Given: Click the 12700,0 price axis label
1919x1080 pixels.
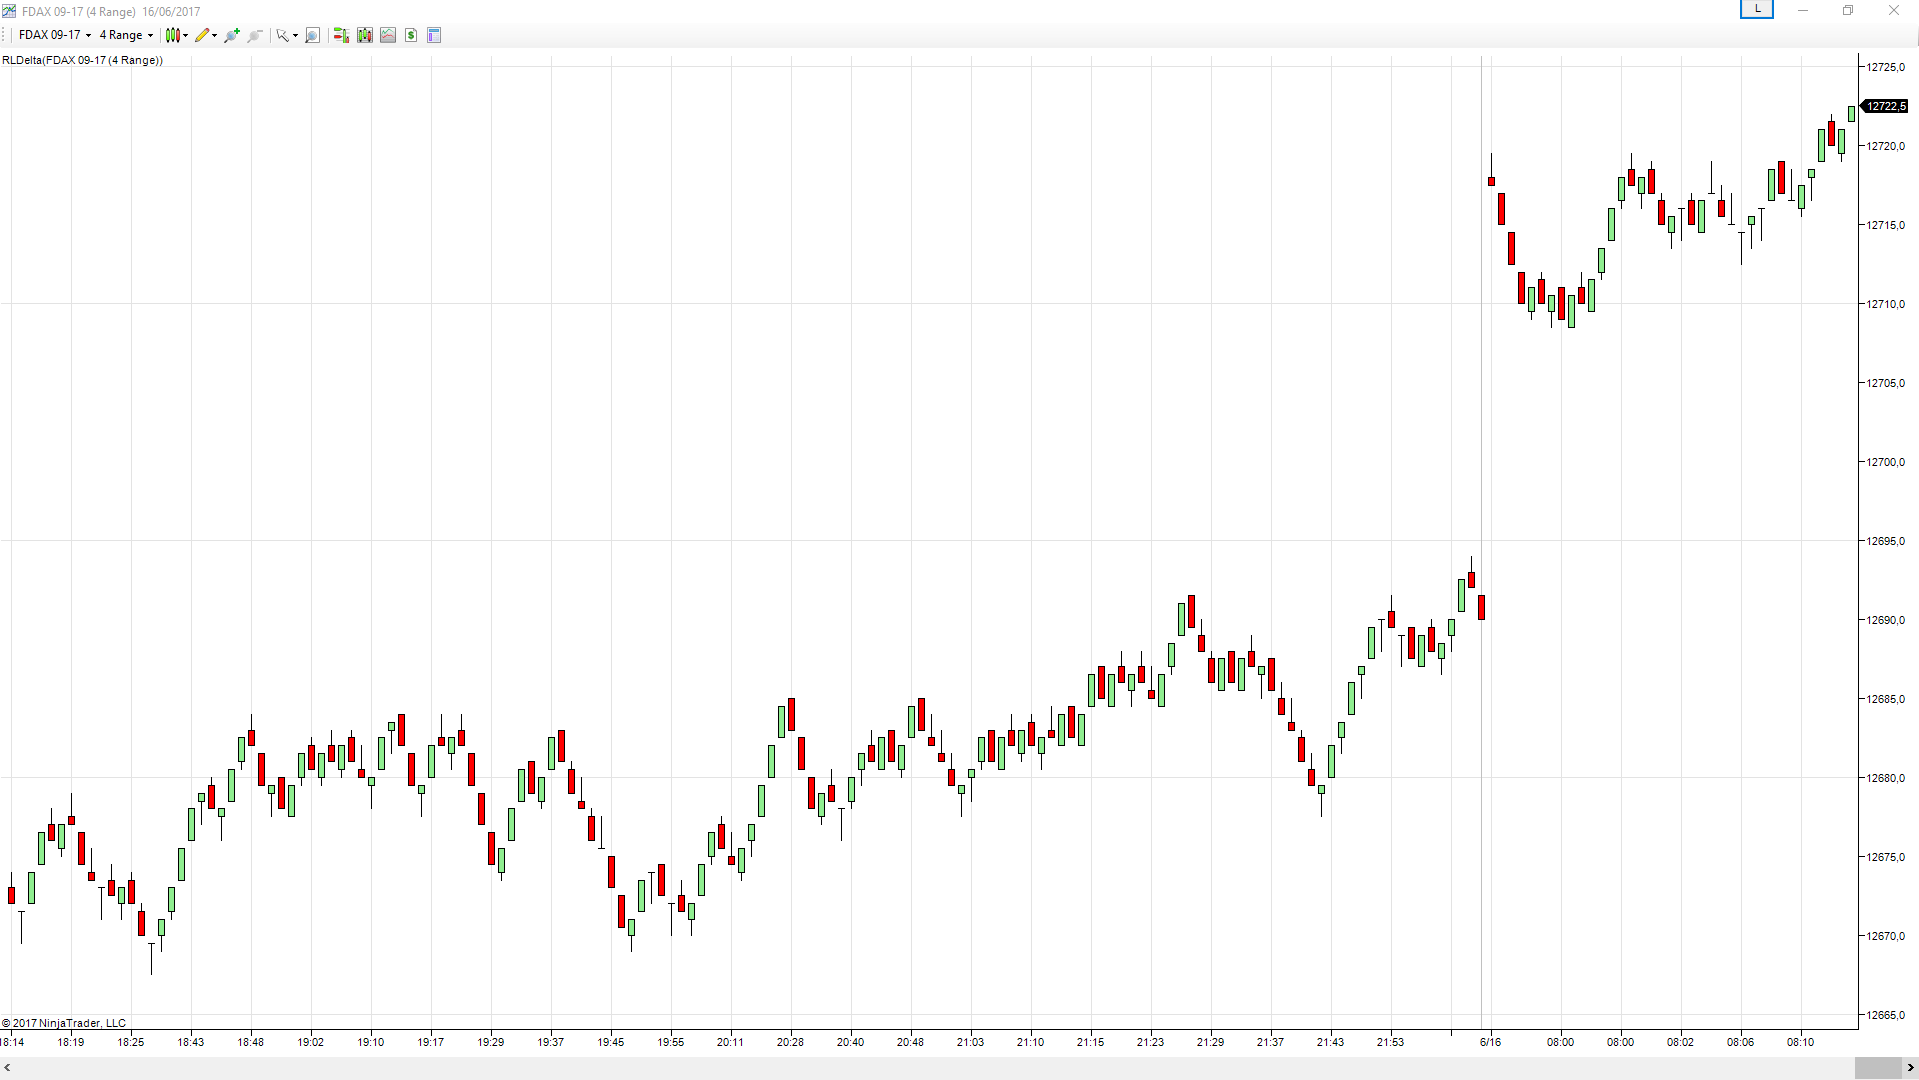Looking at the screenshot, I should 1886,462.
